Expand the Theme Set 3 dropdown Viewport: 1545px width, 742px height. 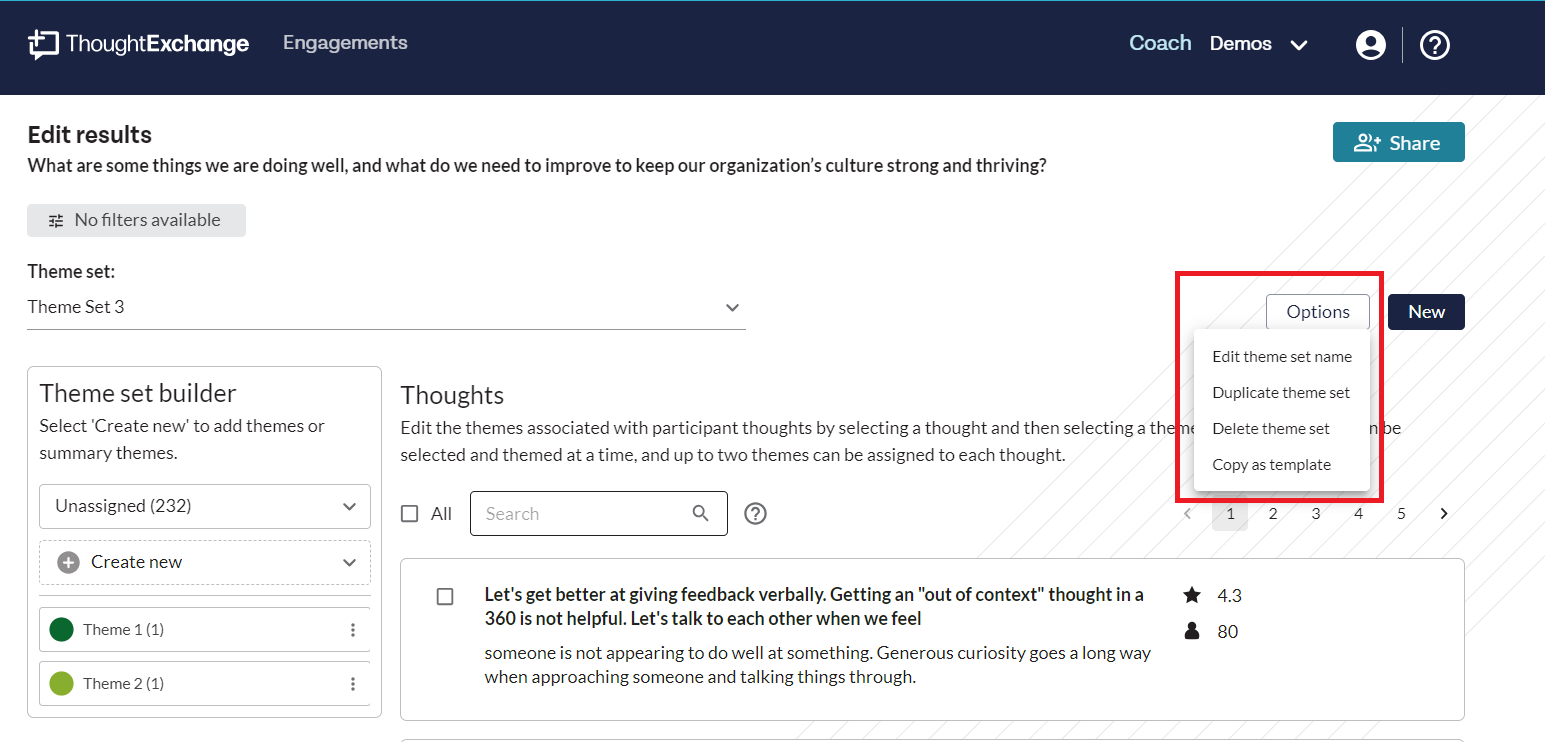coord(386,307)
